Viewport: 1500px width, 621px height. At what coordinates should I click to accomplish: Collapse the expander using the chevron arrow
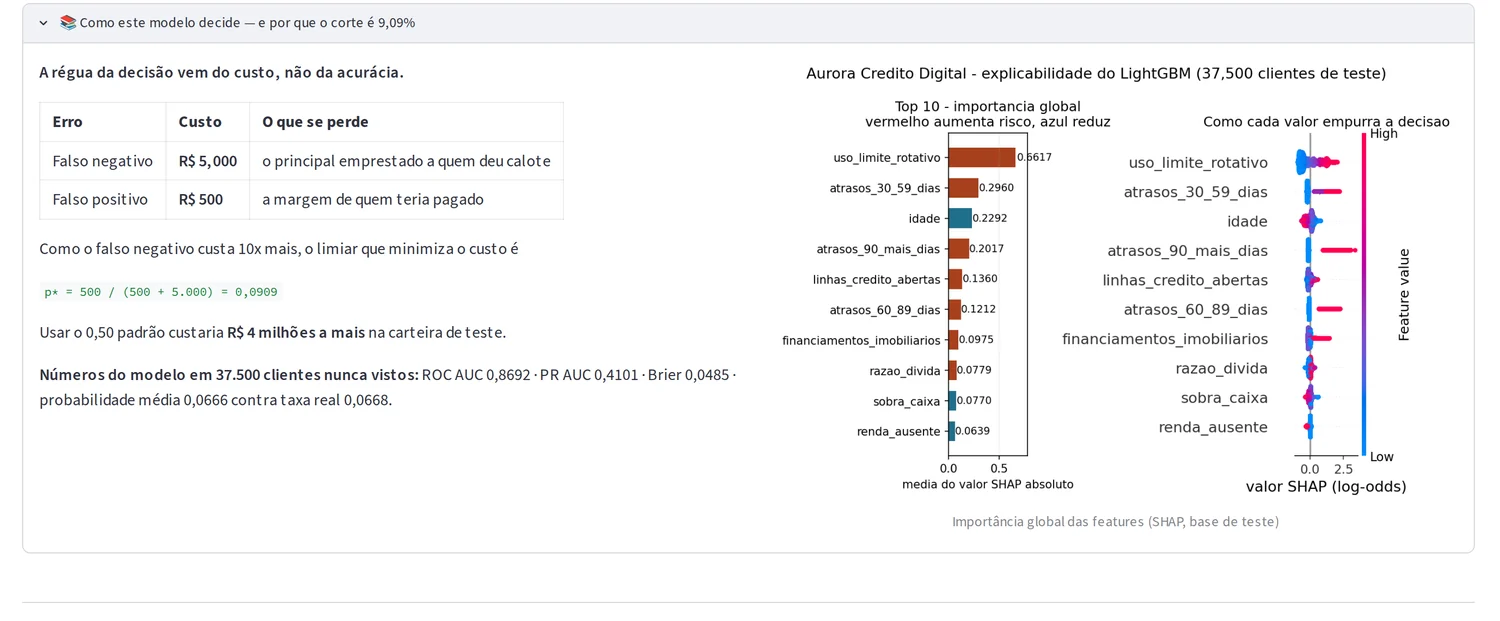[x=43, y=23]
